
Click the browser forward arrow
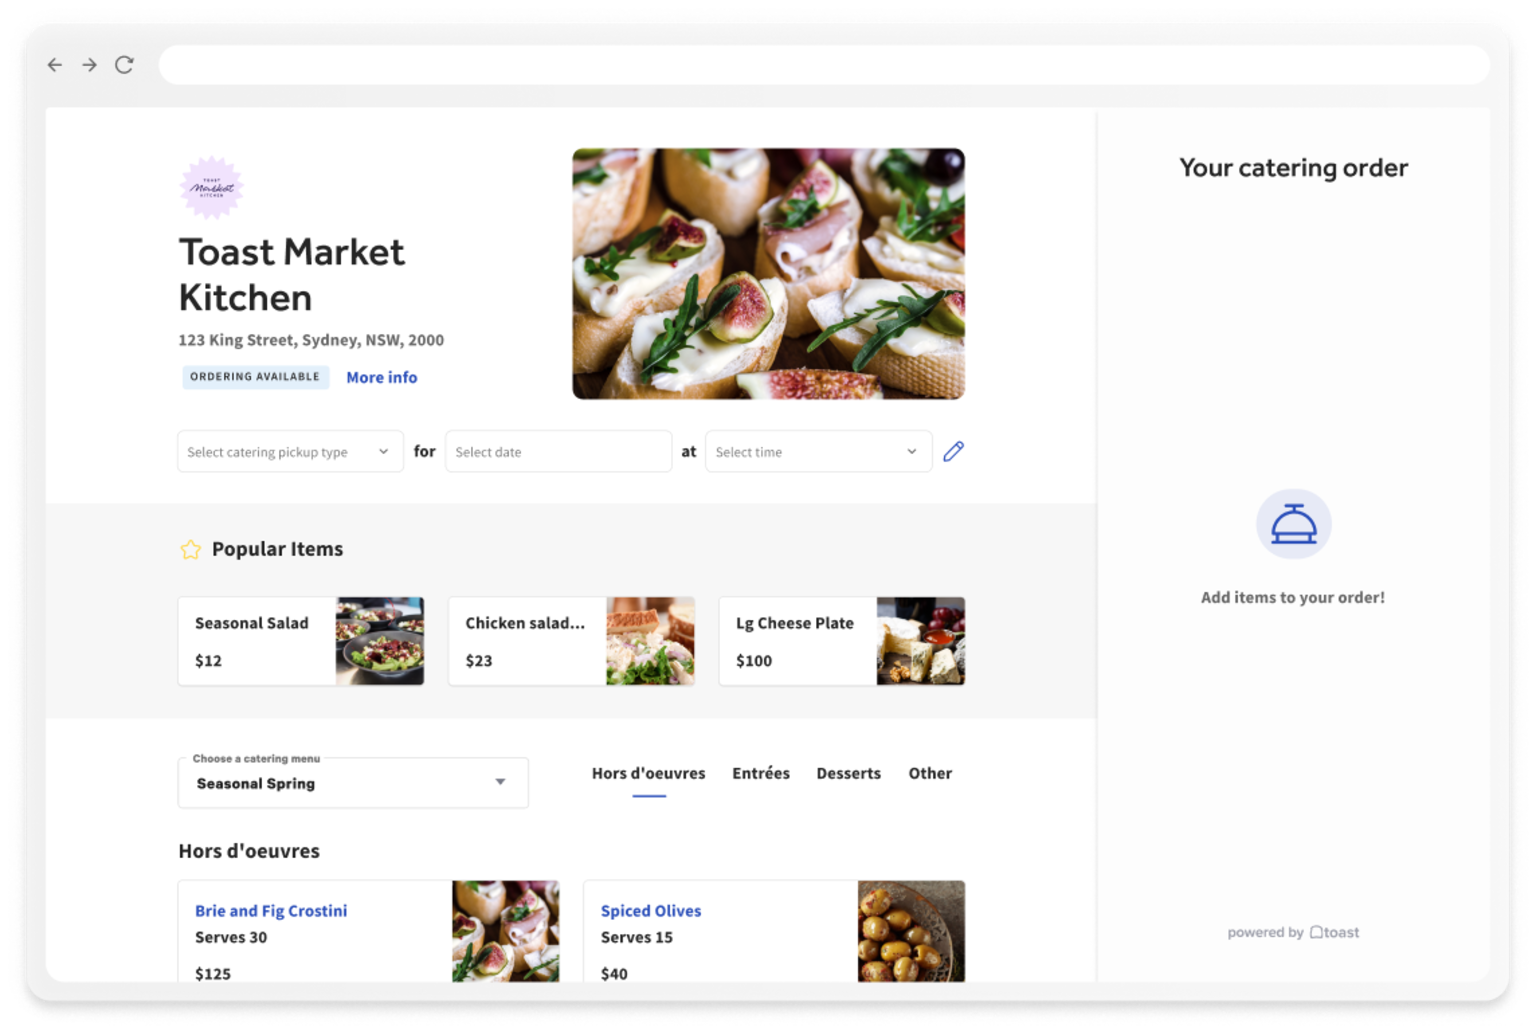coord(90,65)
